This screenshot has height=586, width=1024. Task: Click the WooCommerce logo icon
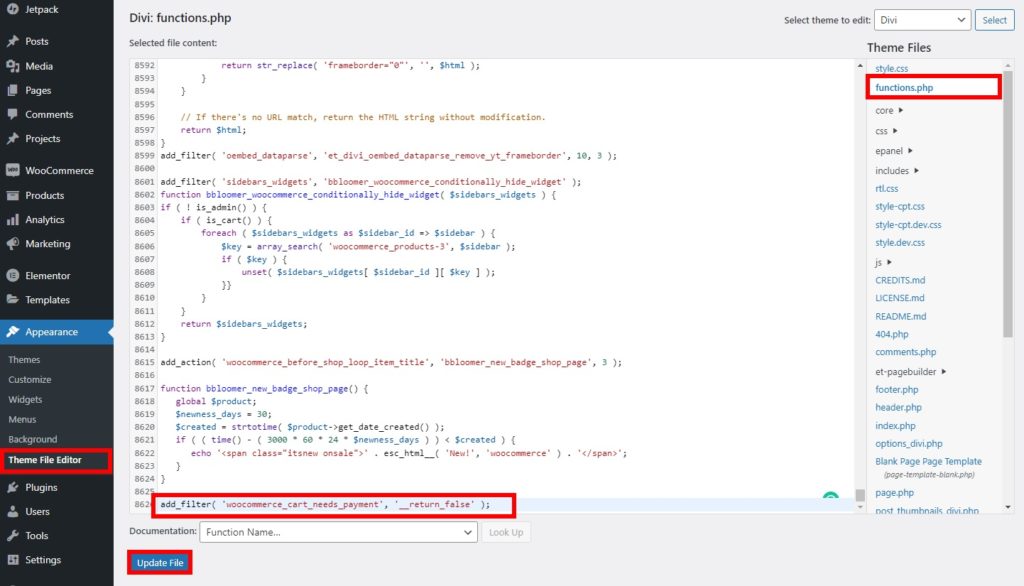[x=12, y=171]
